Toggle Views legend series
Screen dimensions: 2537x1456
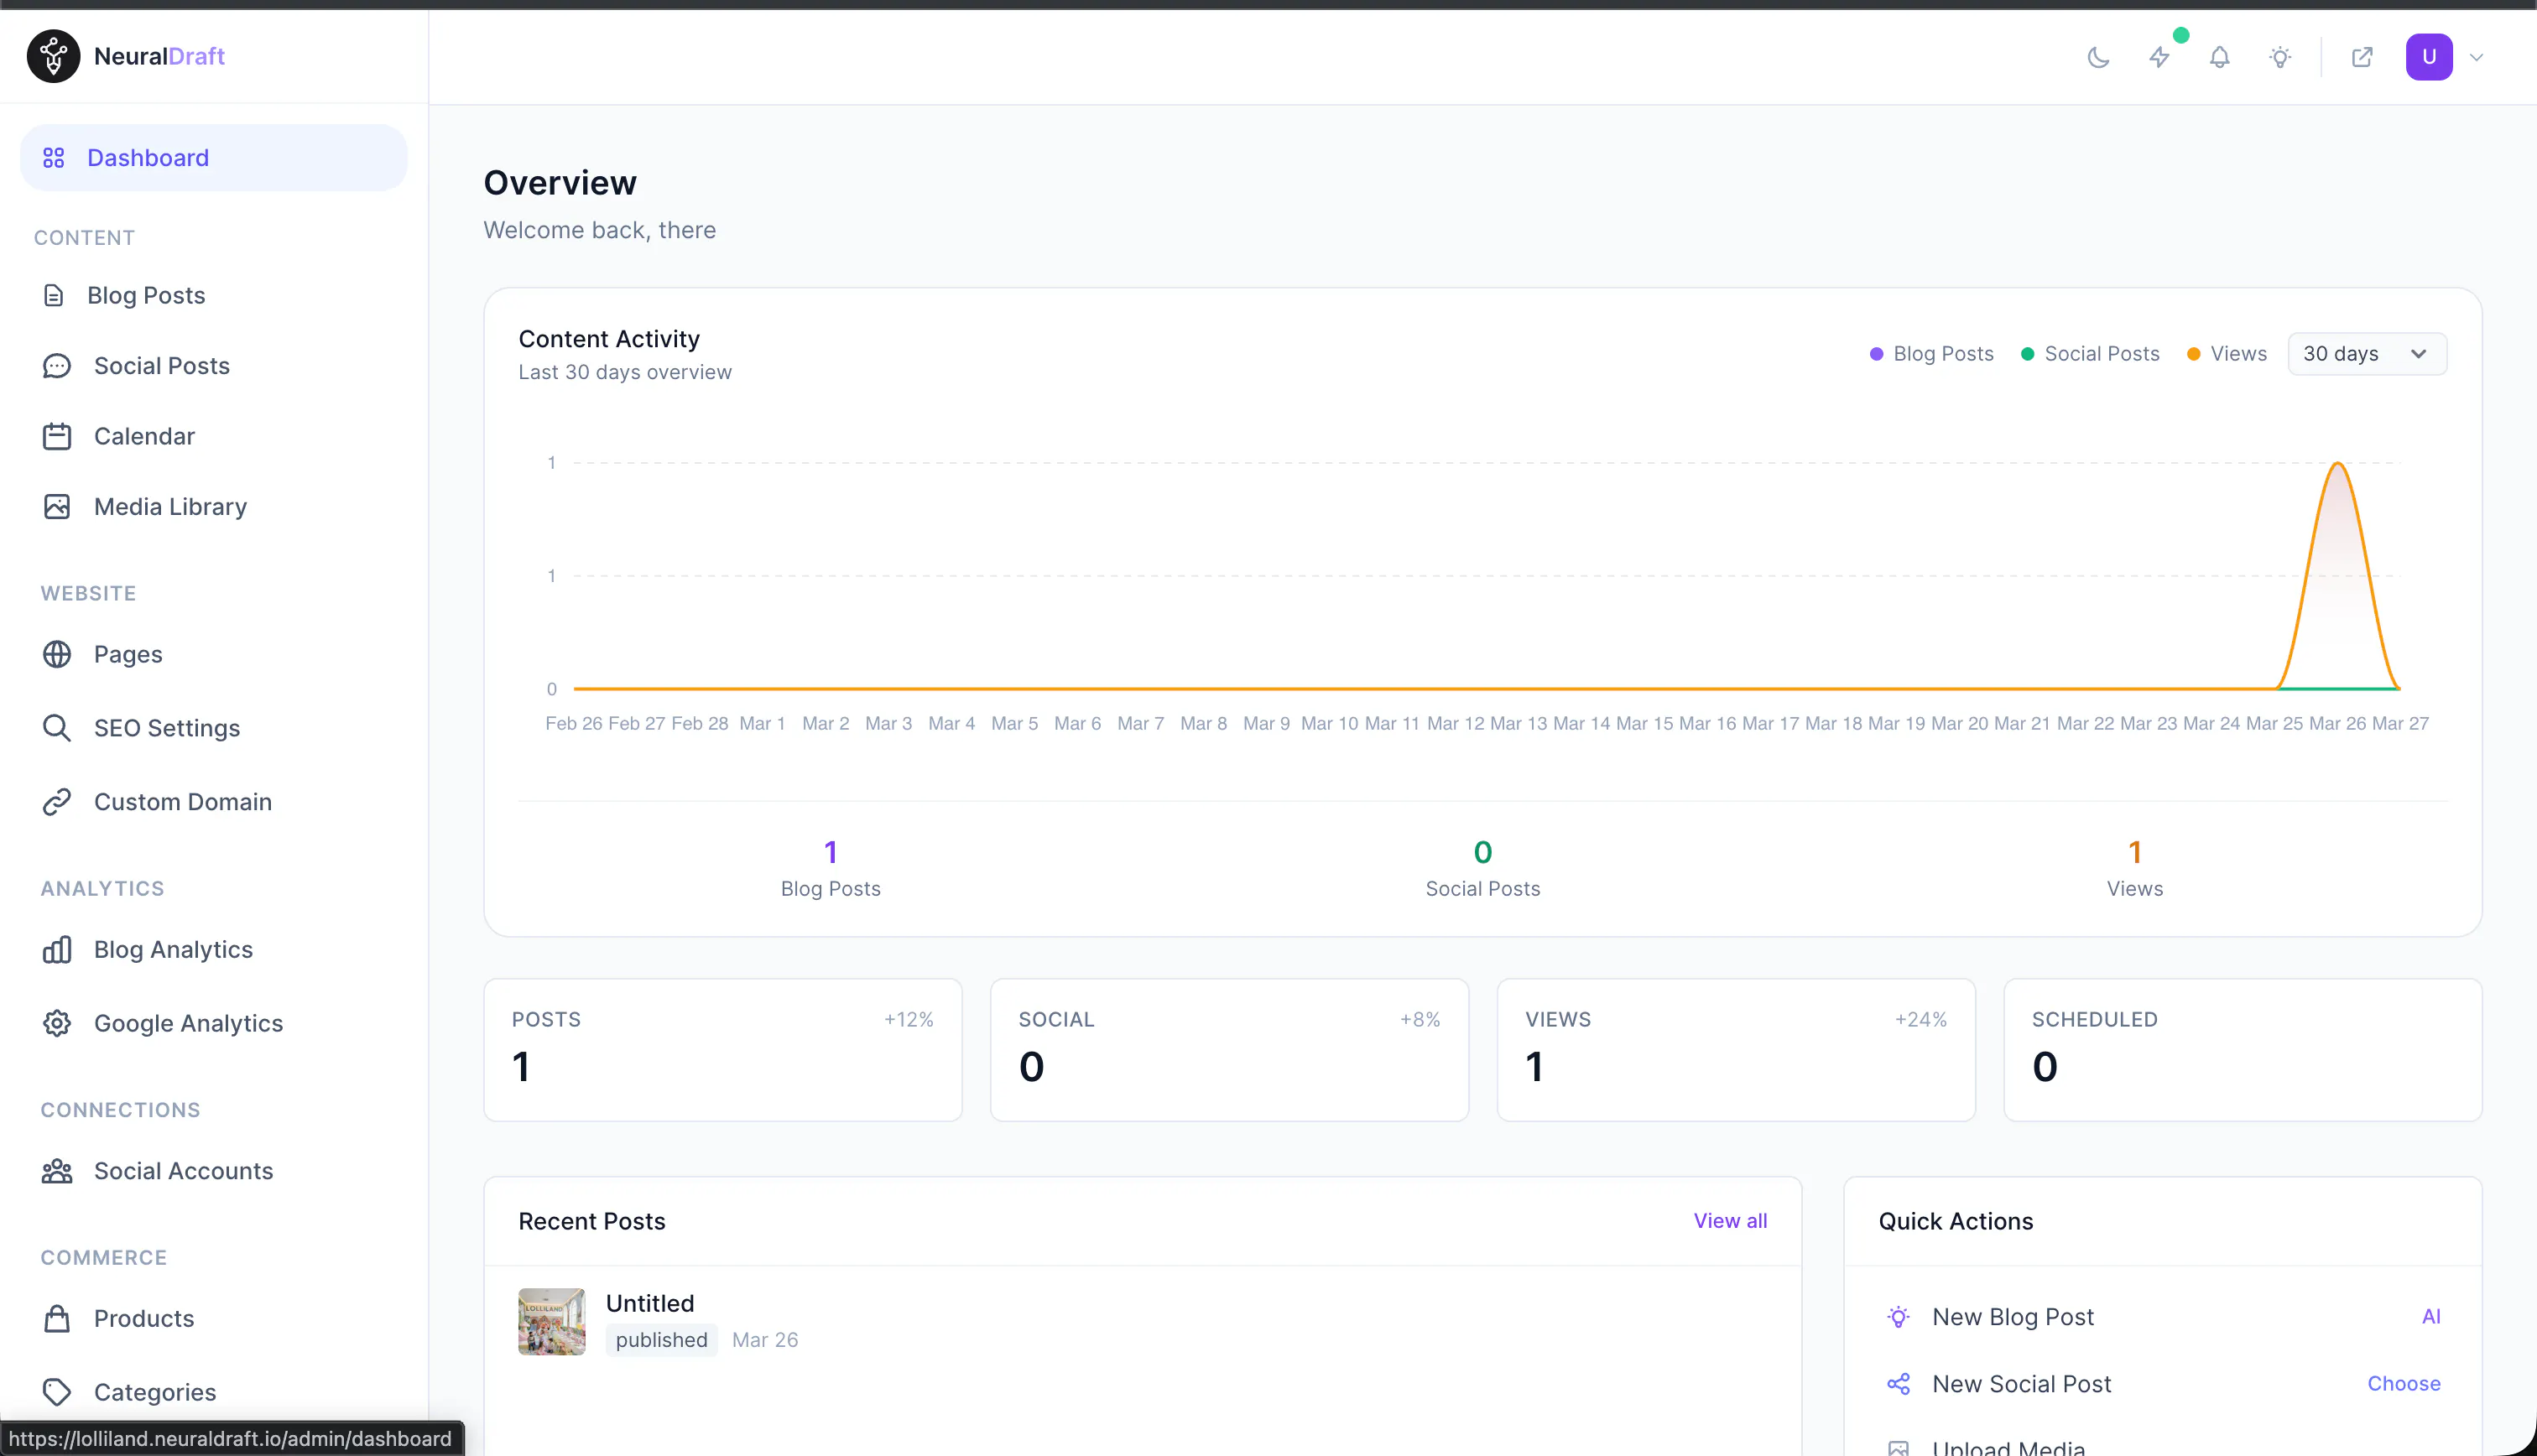tap(2227, 354)
